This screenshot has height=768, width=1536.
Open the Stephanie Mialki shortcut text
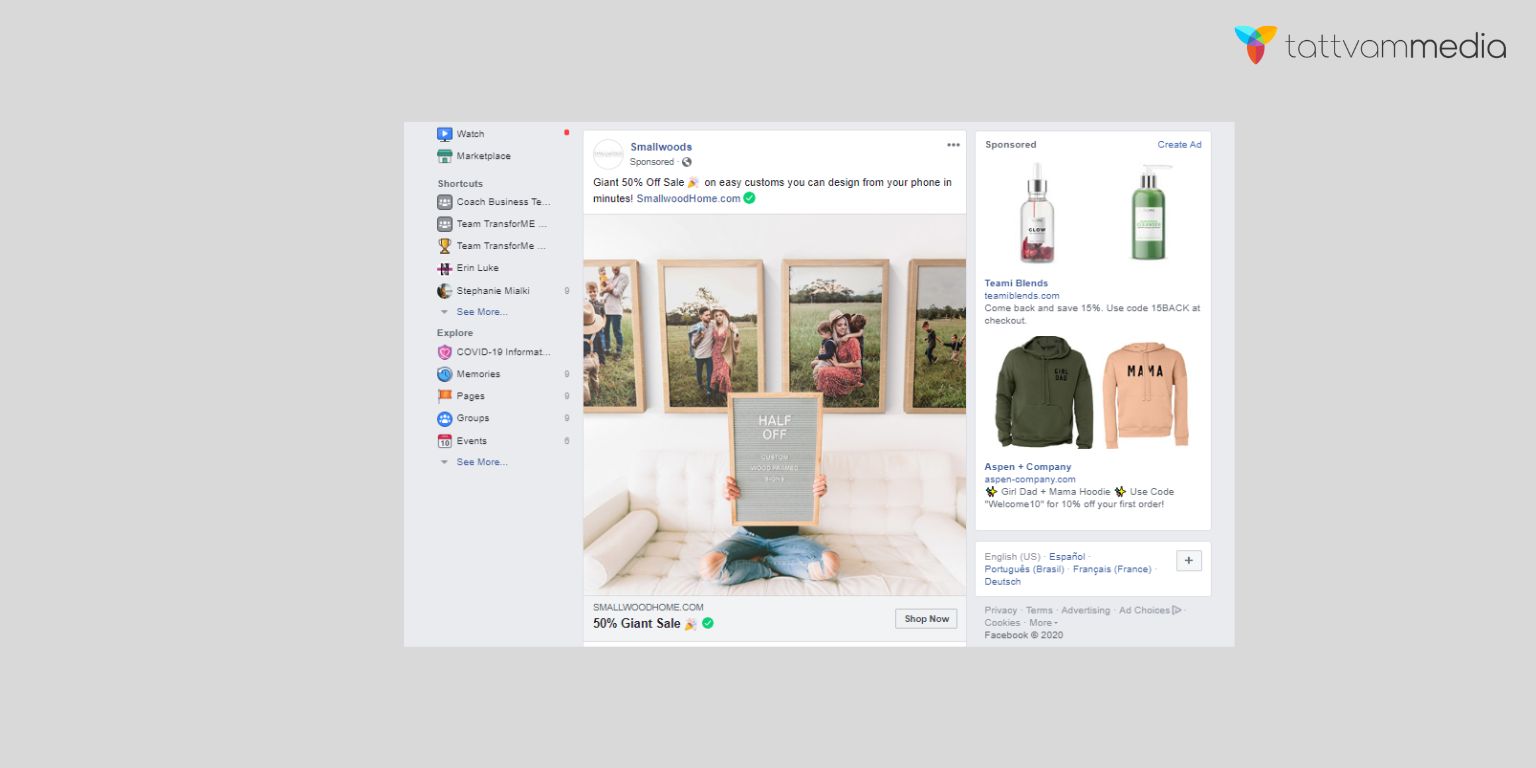click(x=493, y=291)
